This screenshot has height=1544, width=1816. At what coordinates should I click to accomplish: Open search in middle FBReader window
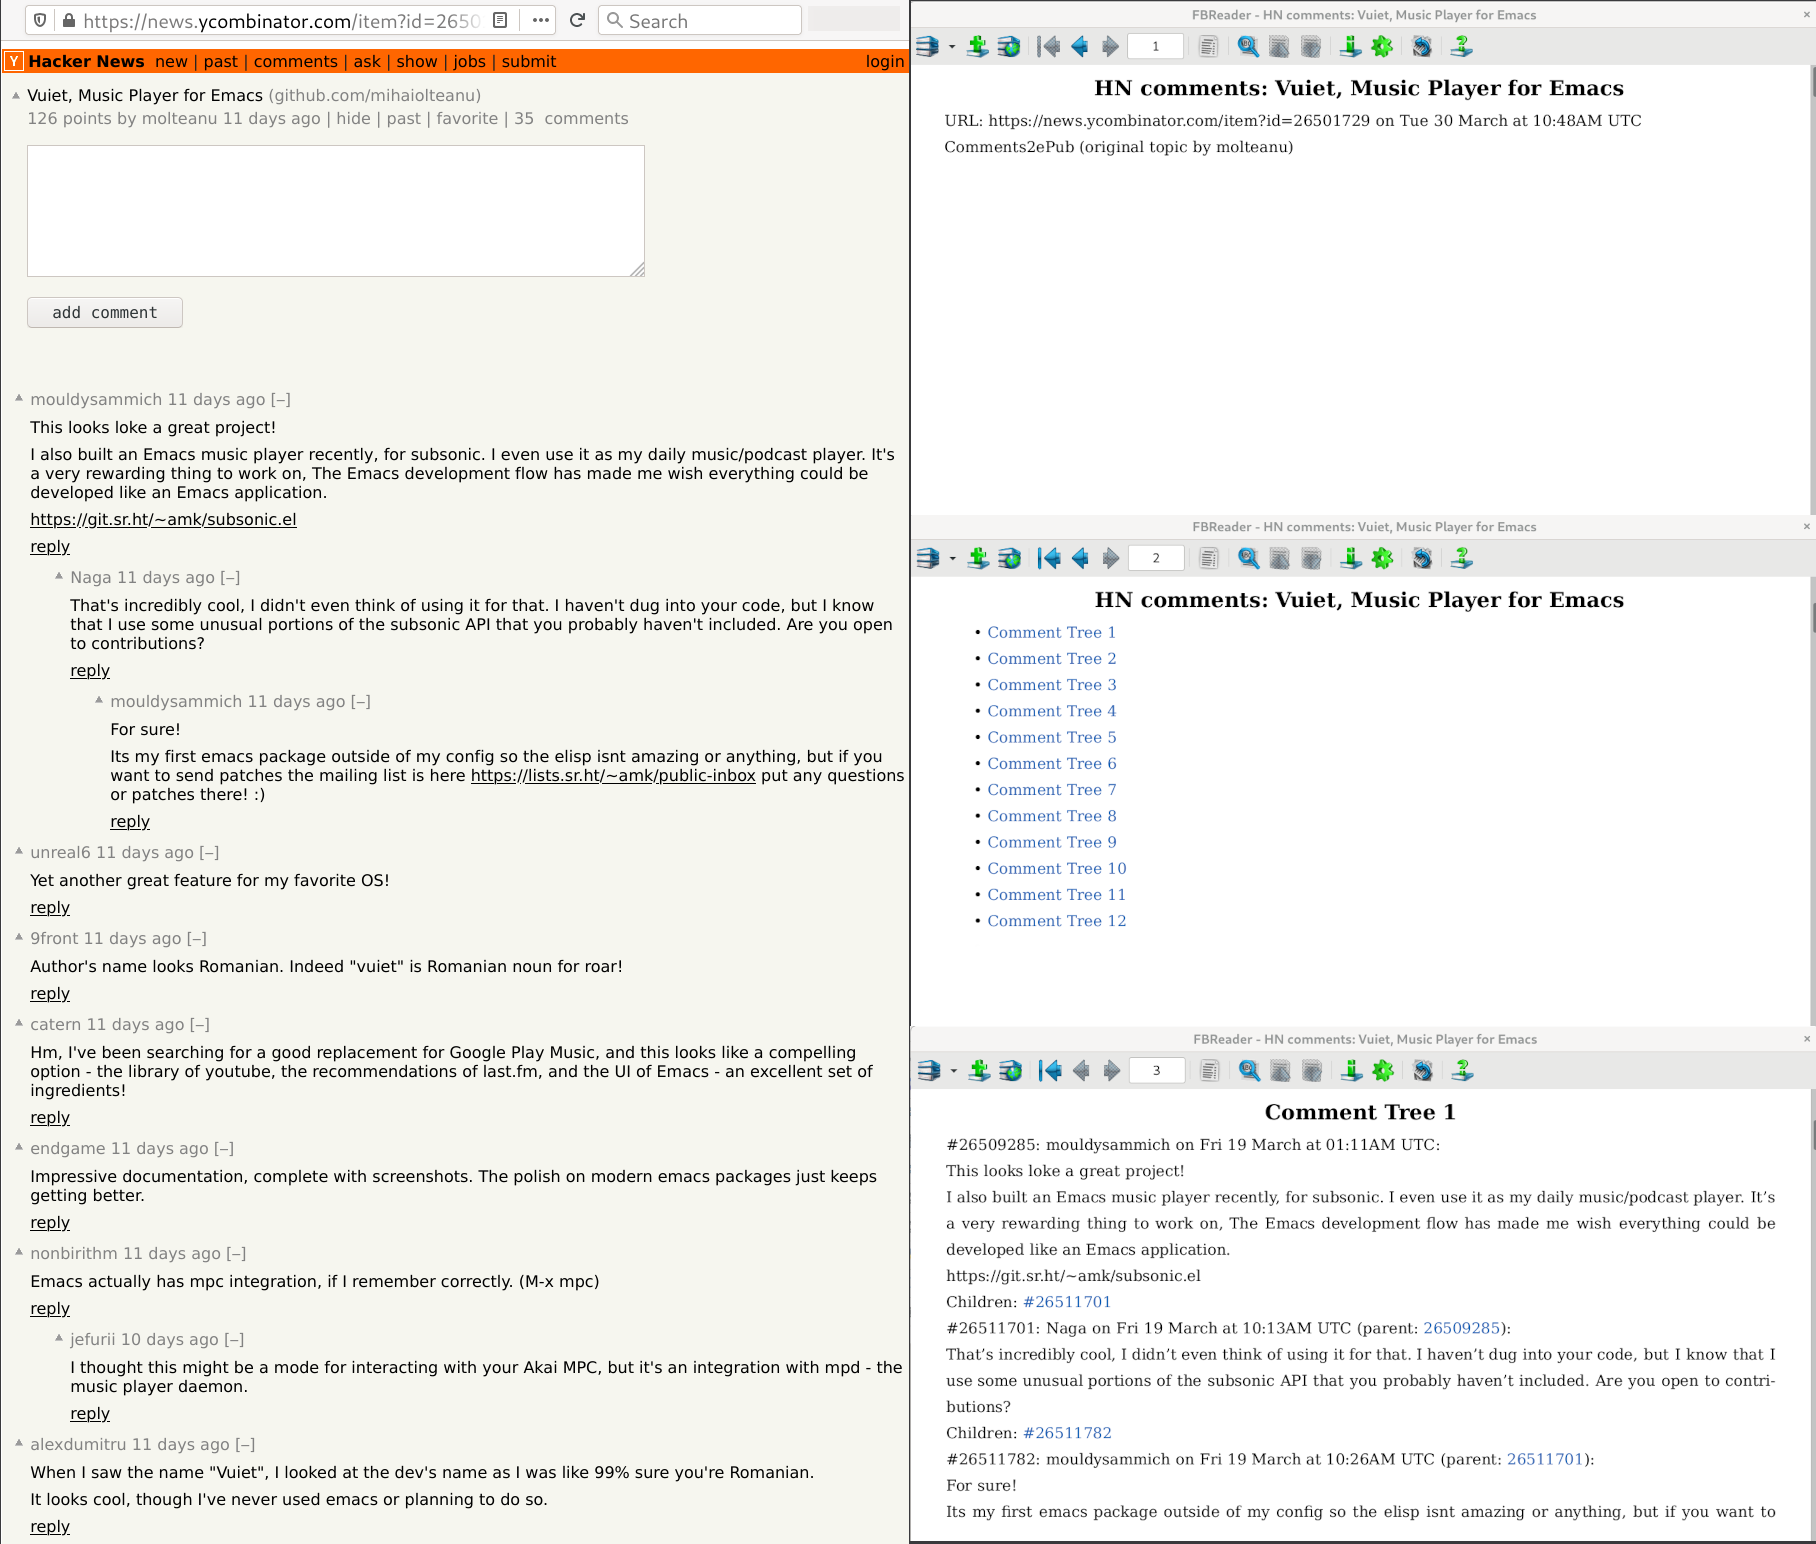click(x=1249, y=558)
